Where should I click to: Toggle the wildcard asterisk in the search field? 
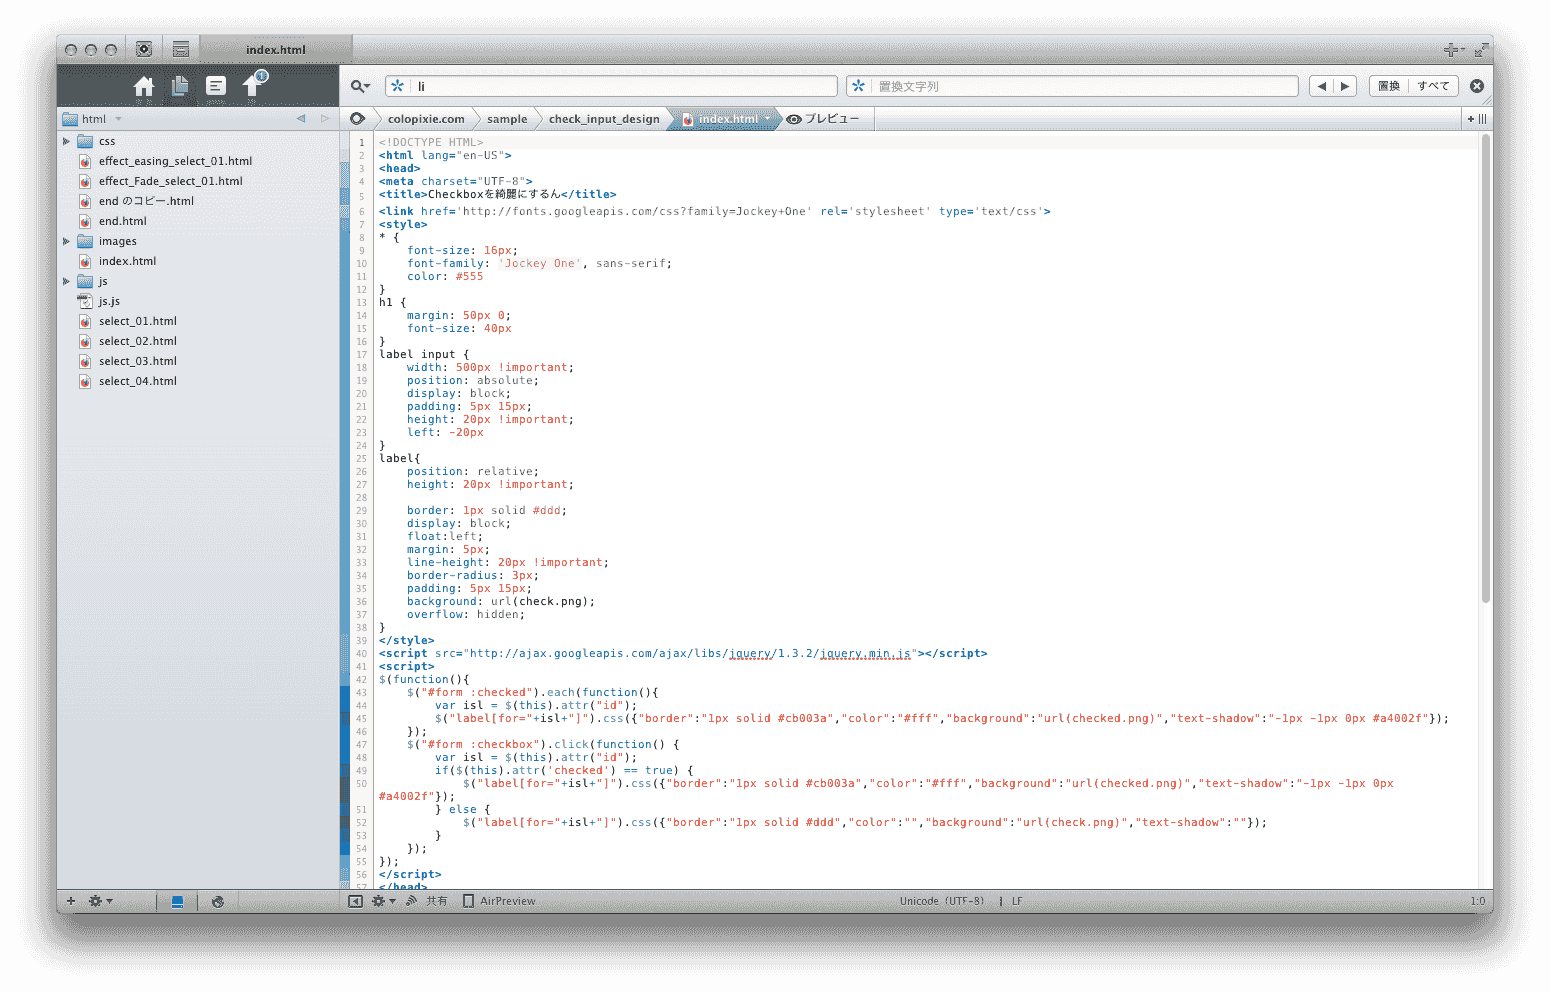click(398, 86)
